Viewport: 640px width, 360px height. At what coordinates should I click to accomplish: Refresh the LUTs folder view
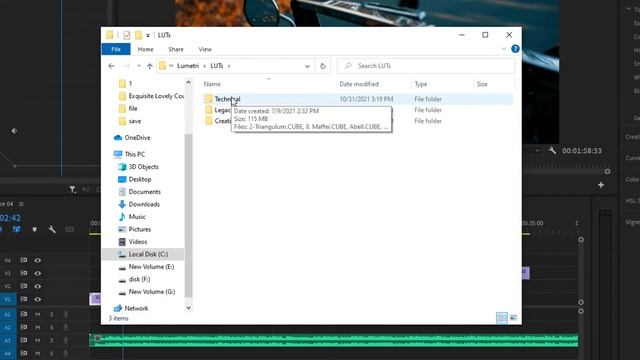(322, 66)
